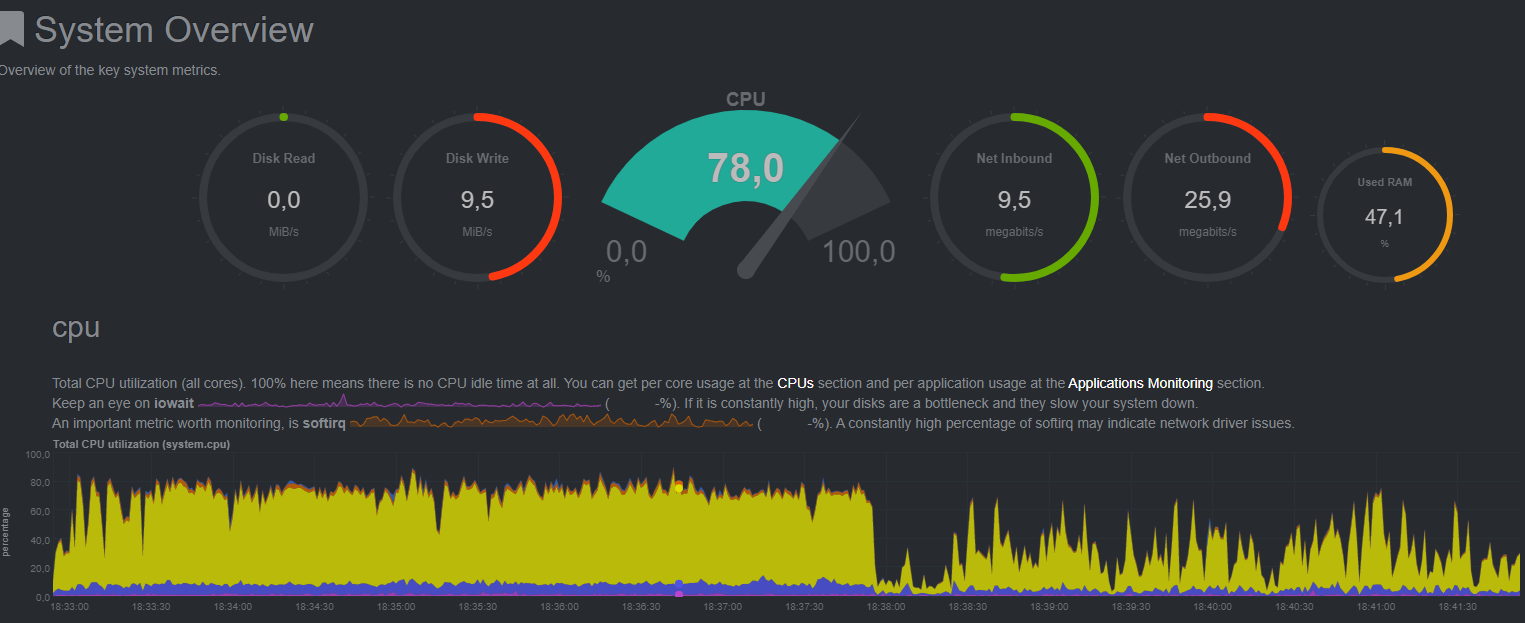Open the Net Inbound gauge
Viewport: 1525px width, 623px height.
point(1014,199)
